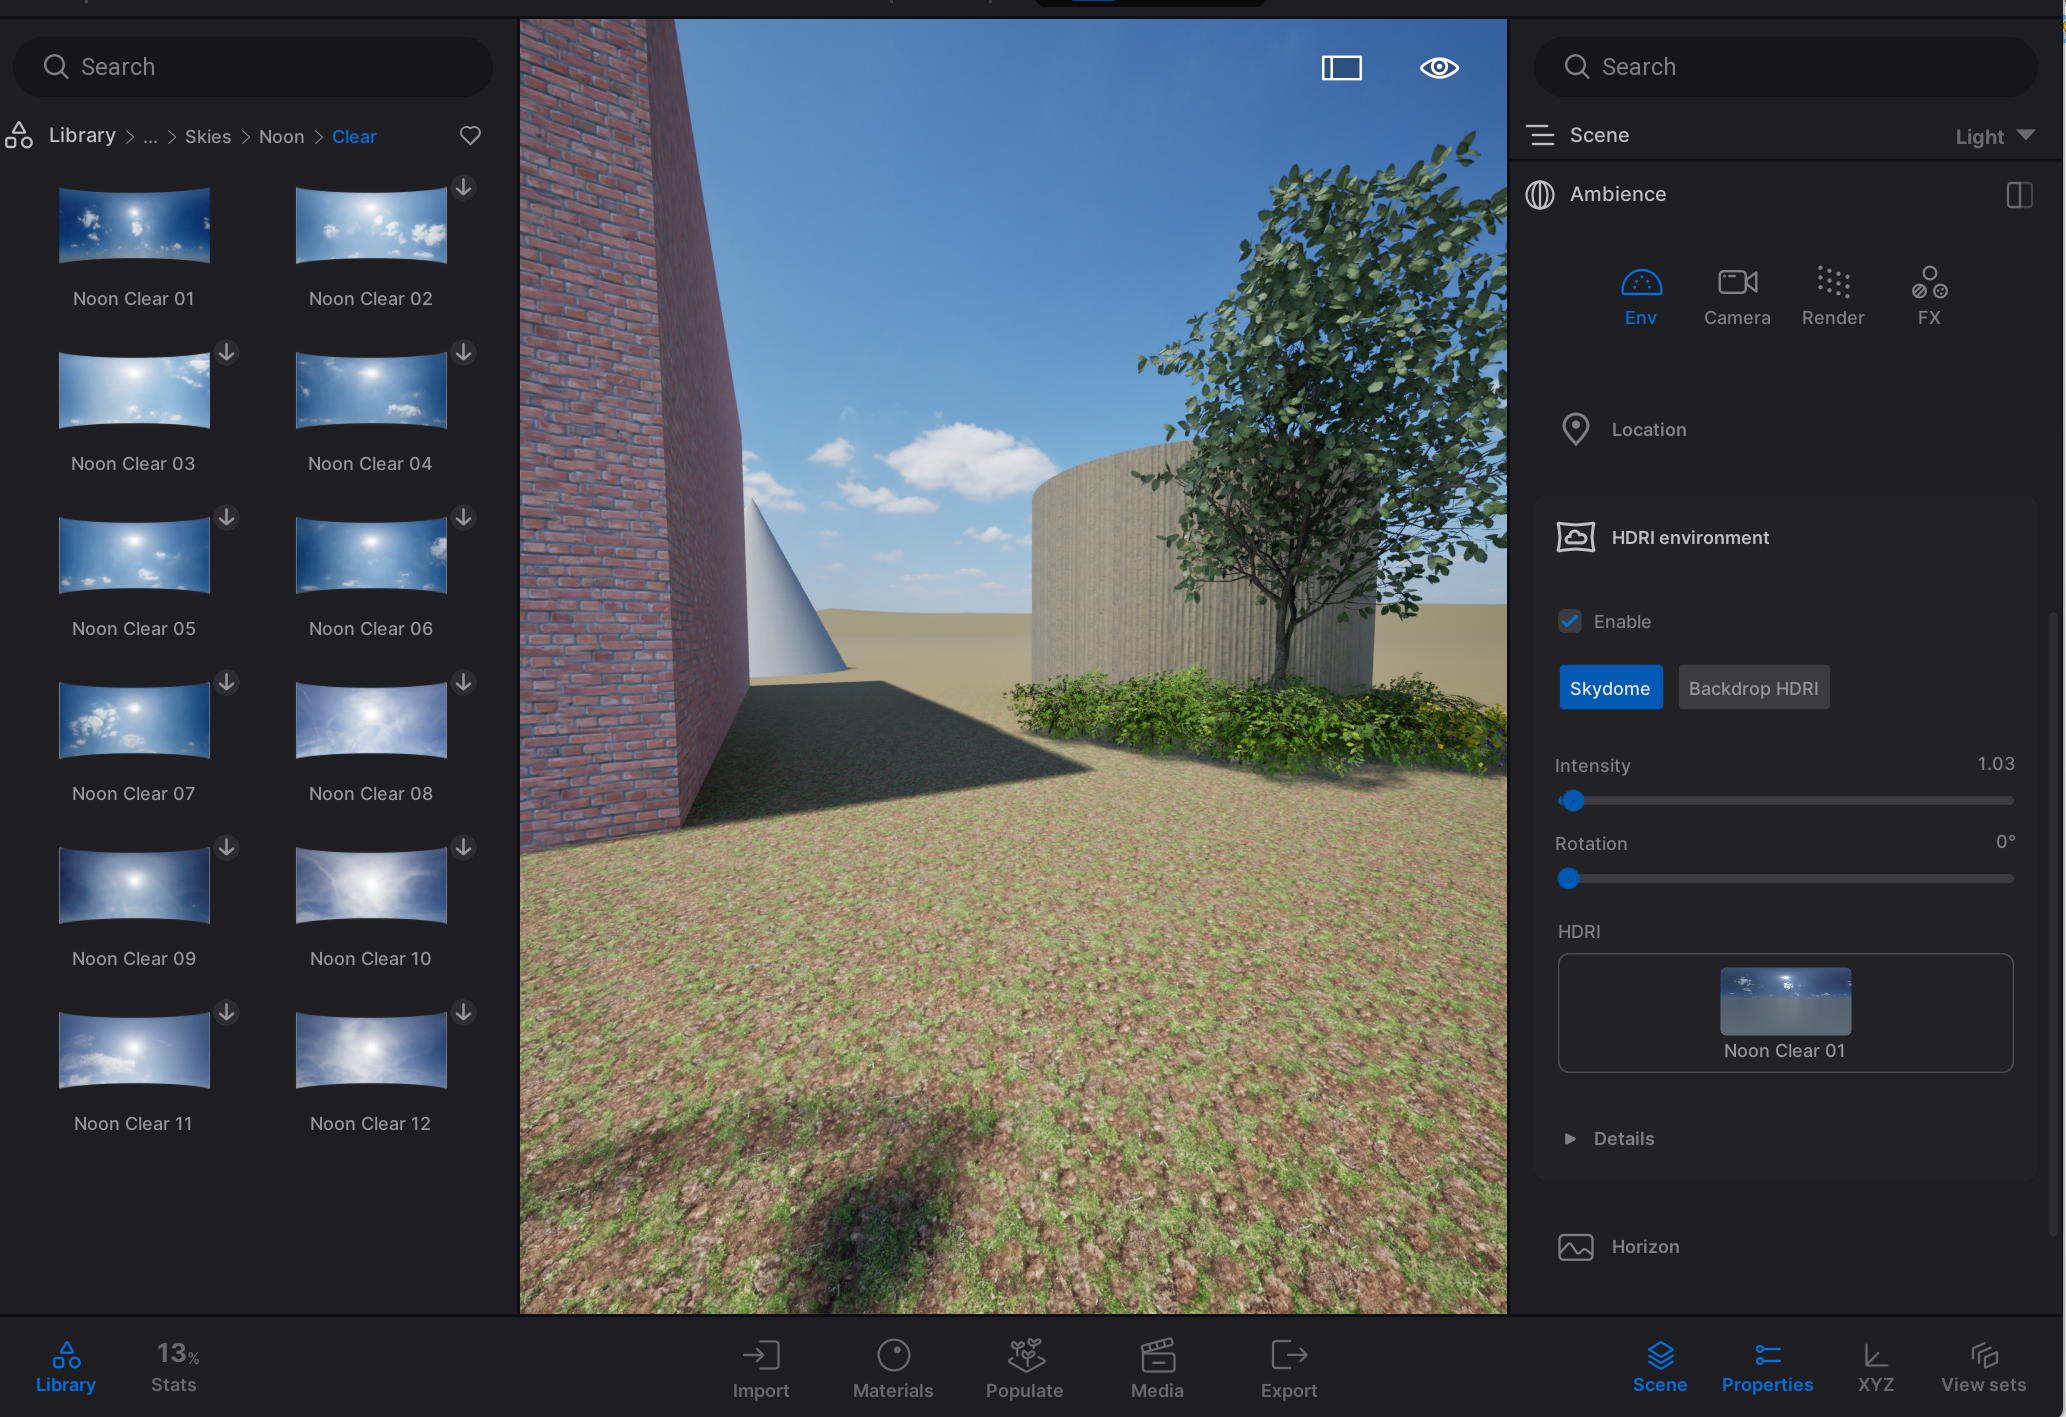Open the Populate tool
2066x1417 pixels.
coord(1024,1368)
